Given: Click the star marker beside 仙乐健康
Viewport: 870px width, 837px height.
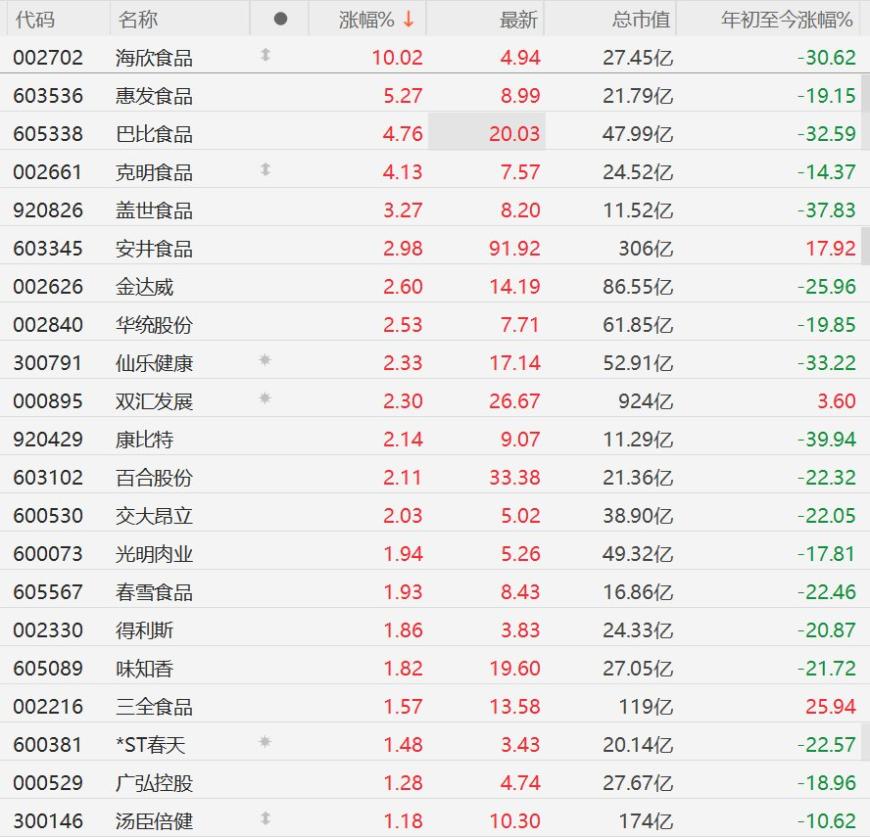Looking at the screenshot, I should coord(265,361).
